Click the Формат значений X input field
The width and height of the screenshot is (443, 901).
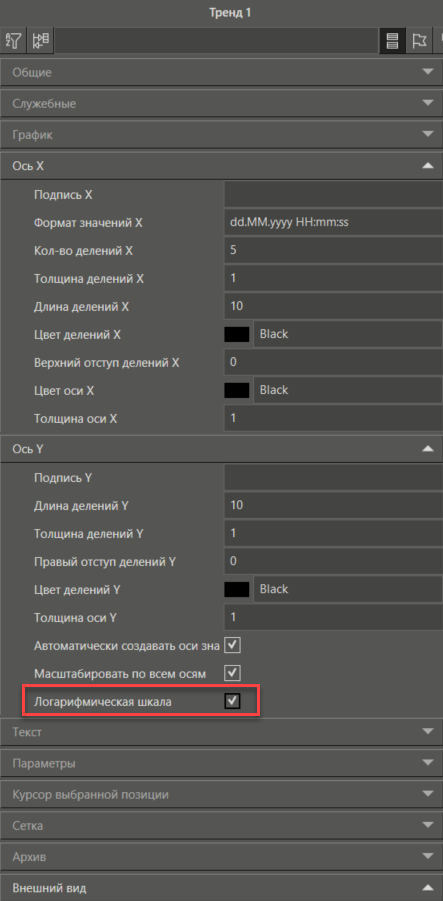point(333,222)
